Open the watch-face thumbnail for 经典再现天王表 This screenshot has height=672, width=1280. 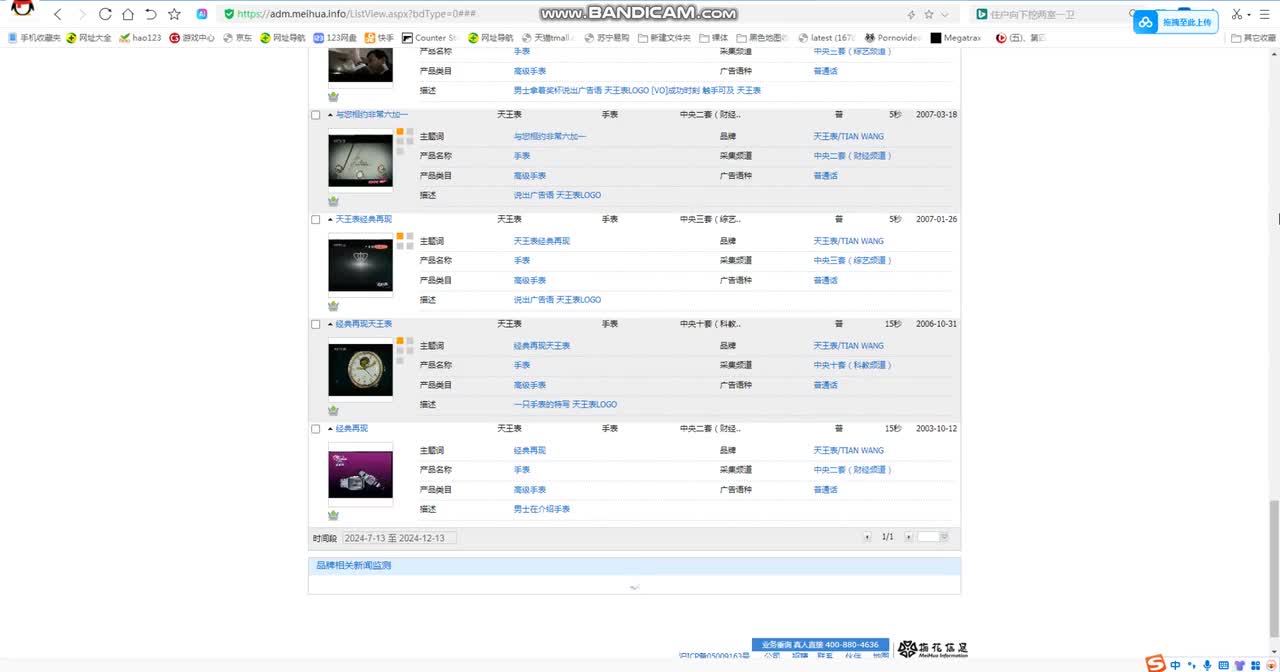(x=360, y=369)
